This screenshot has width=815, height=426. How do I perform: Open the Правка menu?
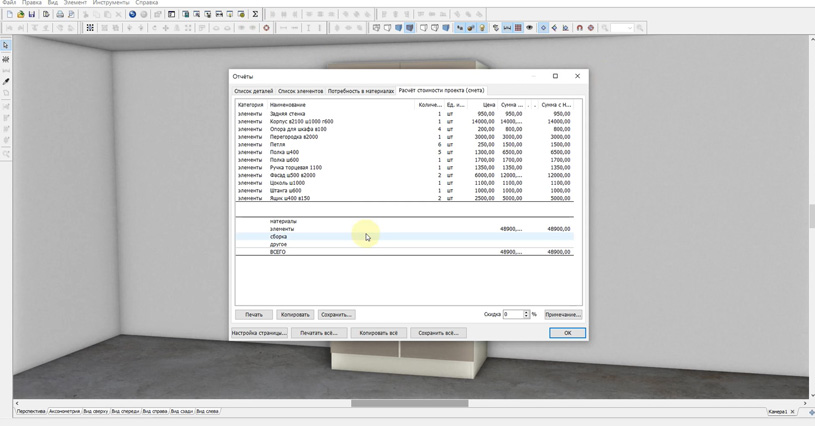[x=32, y=3]
